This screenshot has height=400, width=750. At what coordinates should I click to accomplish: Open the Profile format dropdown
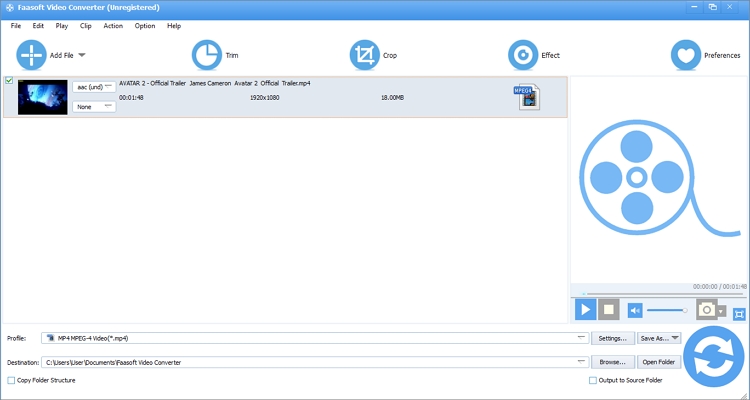point(315,338)
